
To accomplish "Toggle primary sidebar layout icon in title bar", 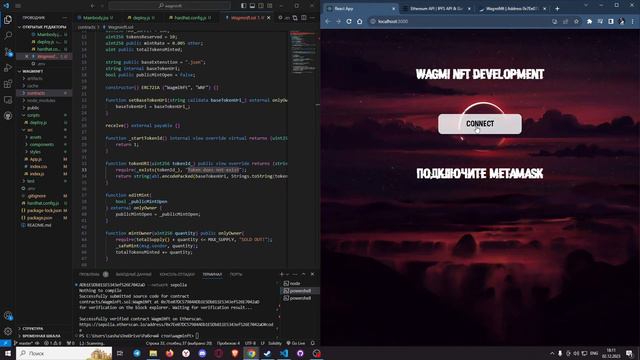I will point(244,6).
